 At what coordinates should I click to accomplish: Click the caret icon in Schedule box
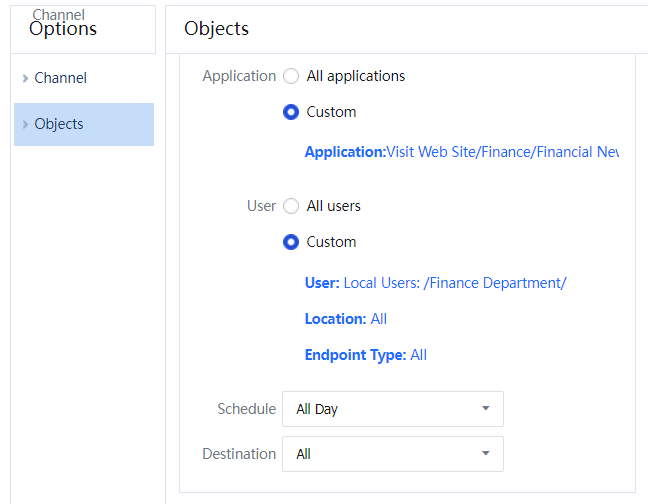[x=485, y=409]
